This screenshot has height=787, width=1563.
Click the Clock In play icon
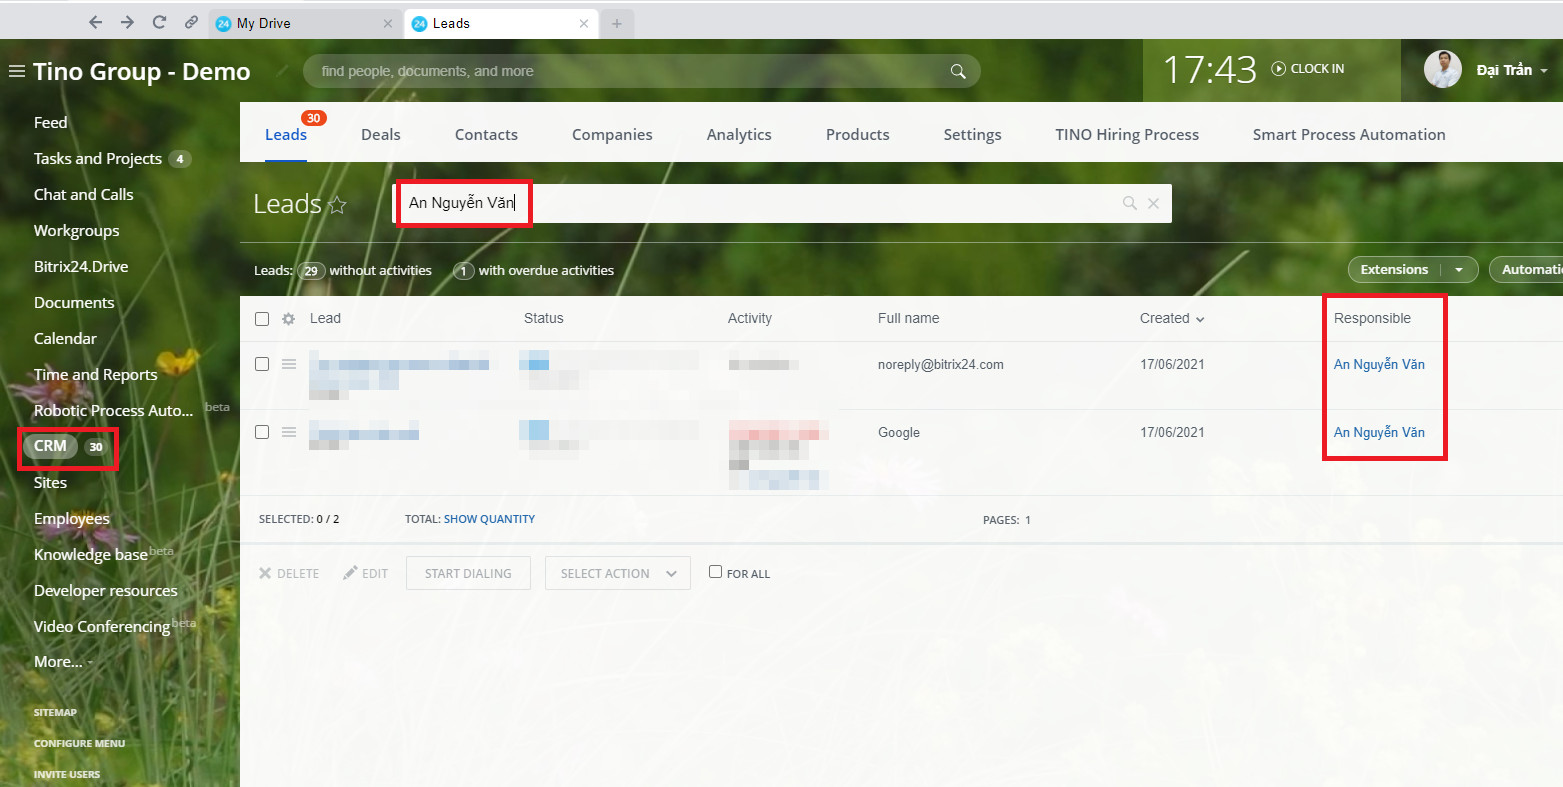point(1278,69)
